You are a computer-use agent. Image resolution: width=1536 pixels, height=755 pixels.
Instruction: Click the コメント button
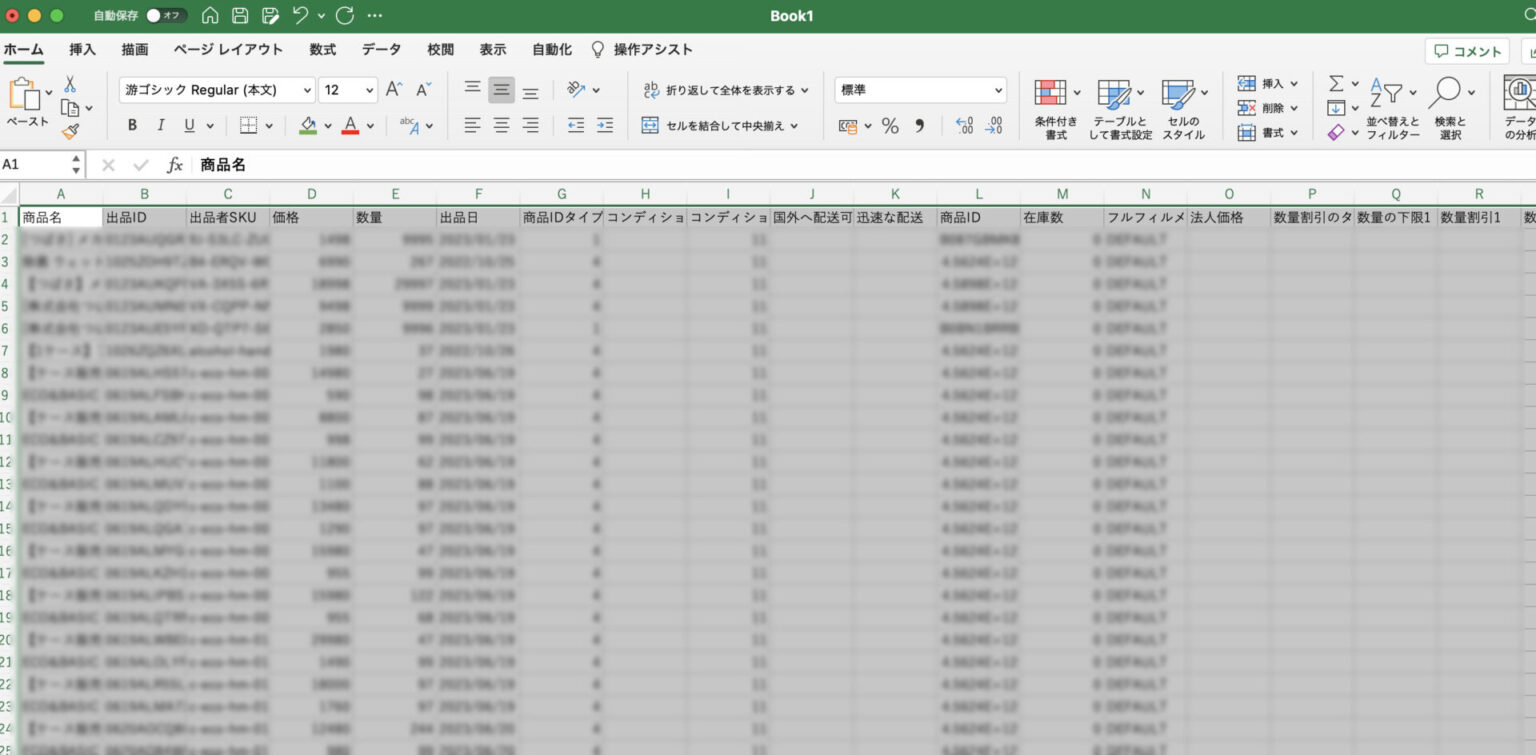[x=1466, y=51]
